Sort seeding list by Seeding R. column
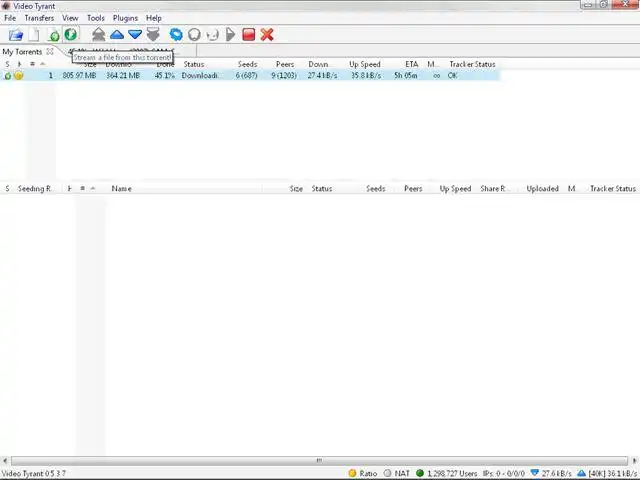Screen dimensions: 640x480 tap(34, 189)
